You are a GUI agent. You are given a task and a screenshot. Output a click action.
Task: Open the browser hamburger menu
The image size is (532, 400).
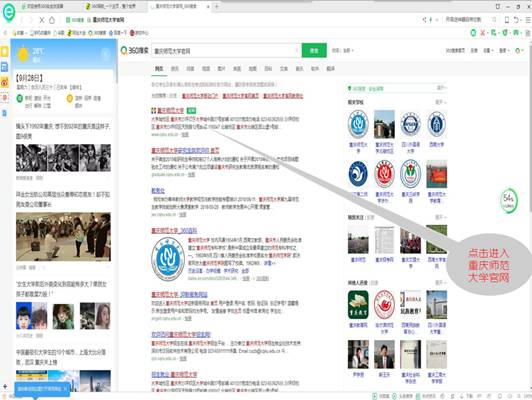528,20
